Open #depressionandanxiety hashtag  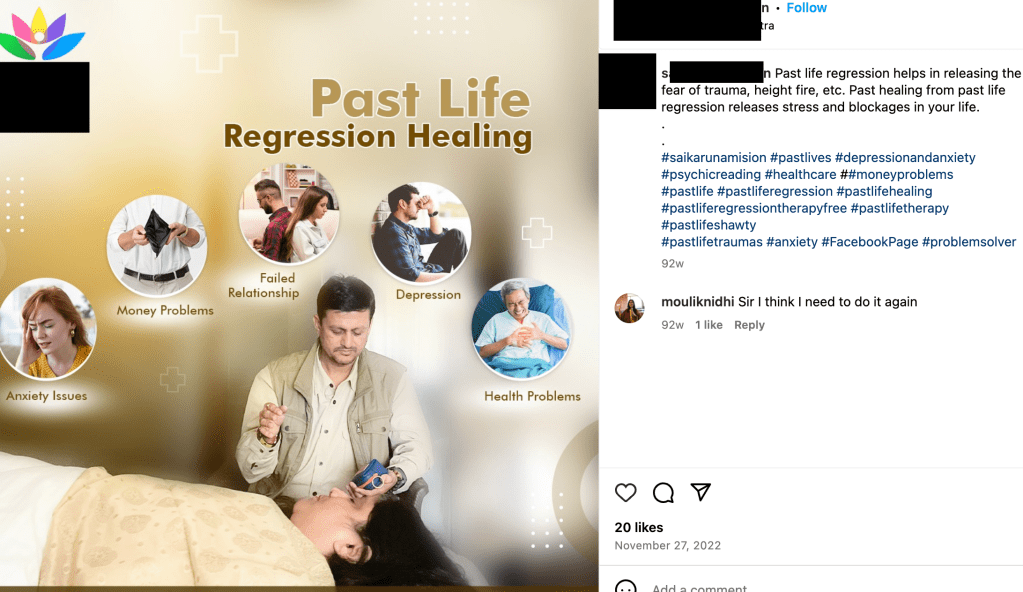point(905,157)
